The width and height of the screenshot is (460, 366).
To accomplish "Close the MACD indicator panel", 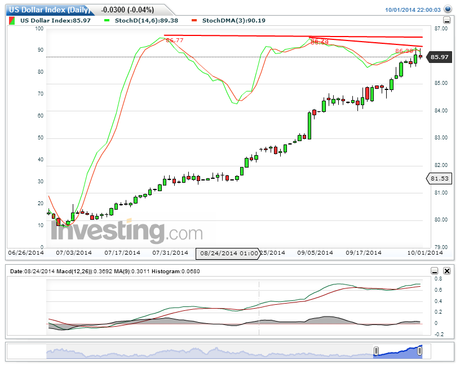I will point(447,271).
